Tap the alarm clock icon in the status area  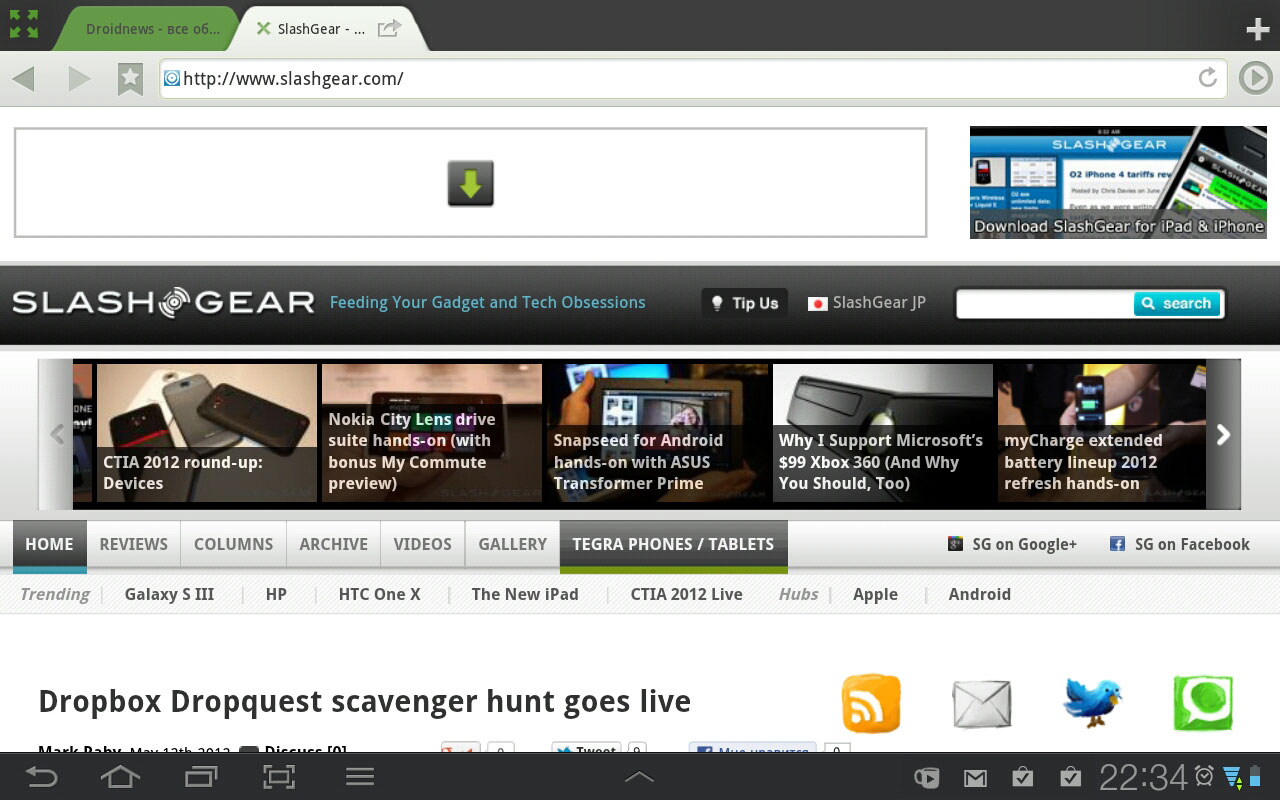1205,776
